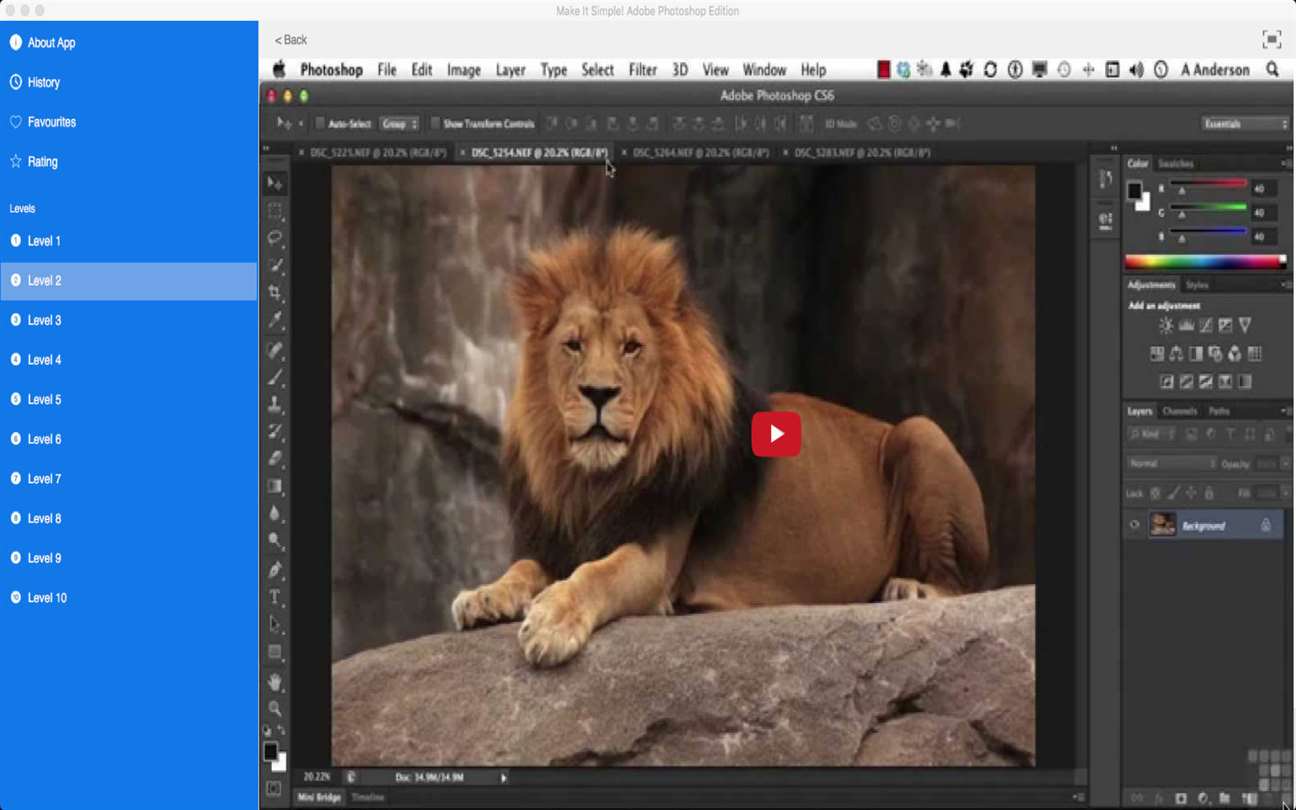Expand the Essentials workspace dropdown
The image size is (1296, 810).
point(1245,124)
